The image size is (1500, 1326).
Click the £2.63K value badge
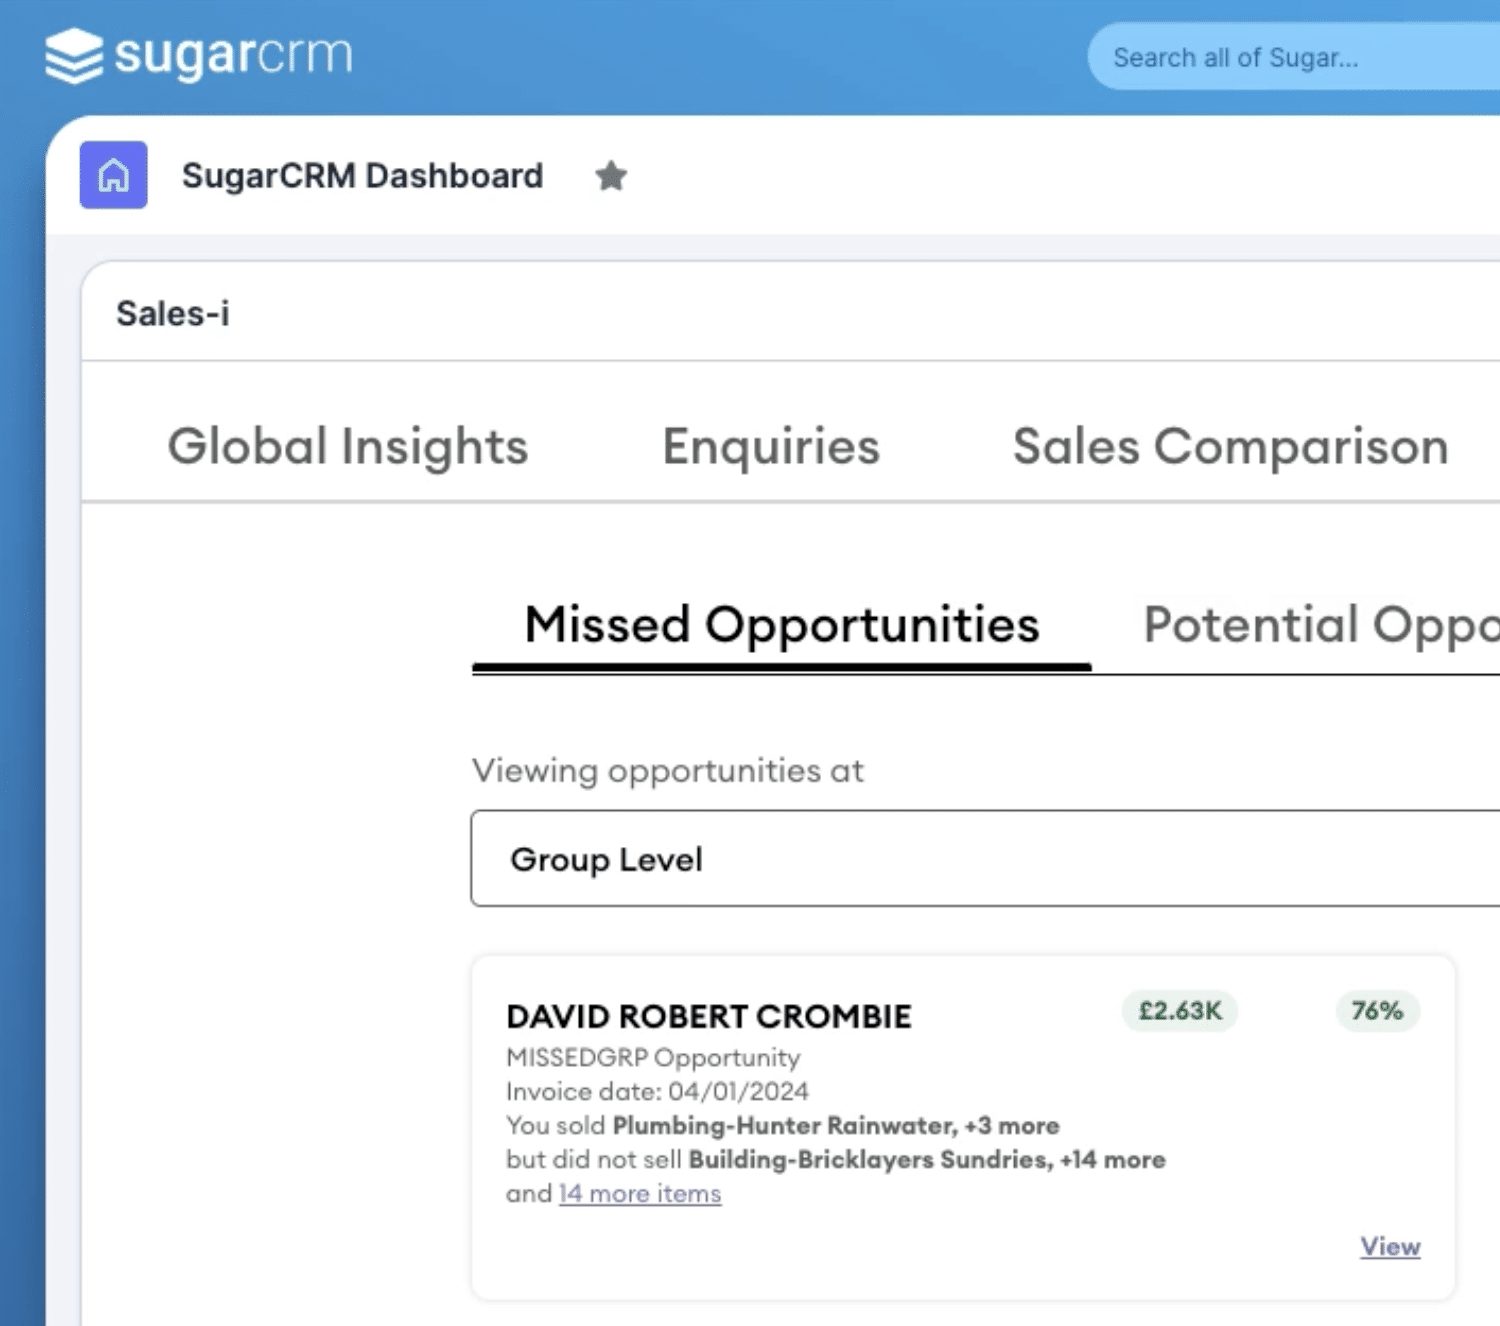point(1180,1011)
